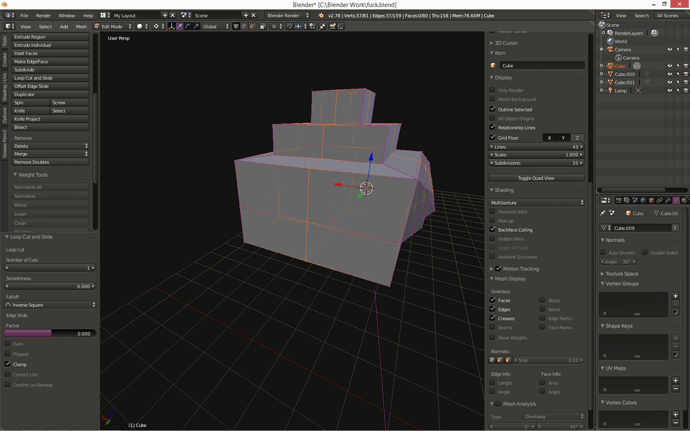690x431 pixels.
Task: Toggle visibility eye for Lamp object
Action: tap(669, 90)
